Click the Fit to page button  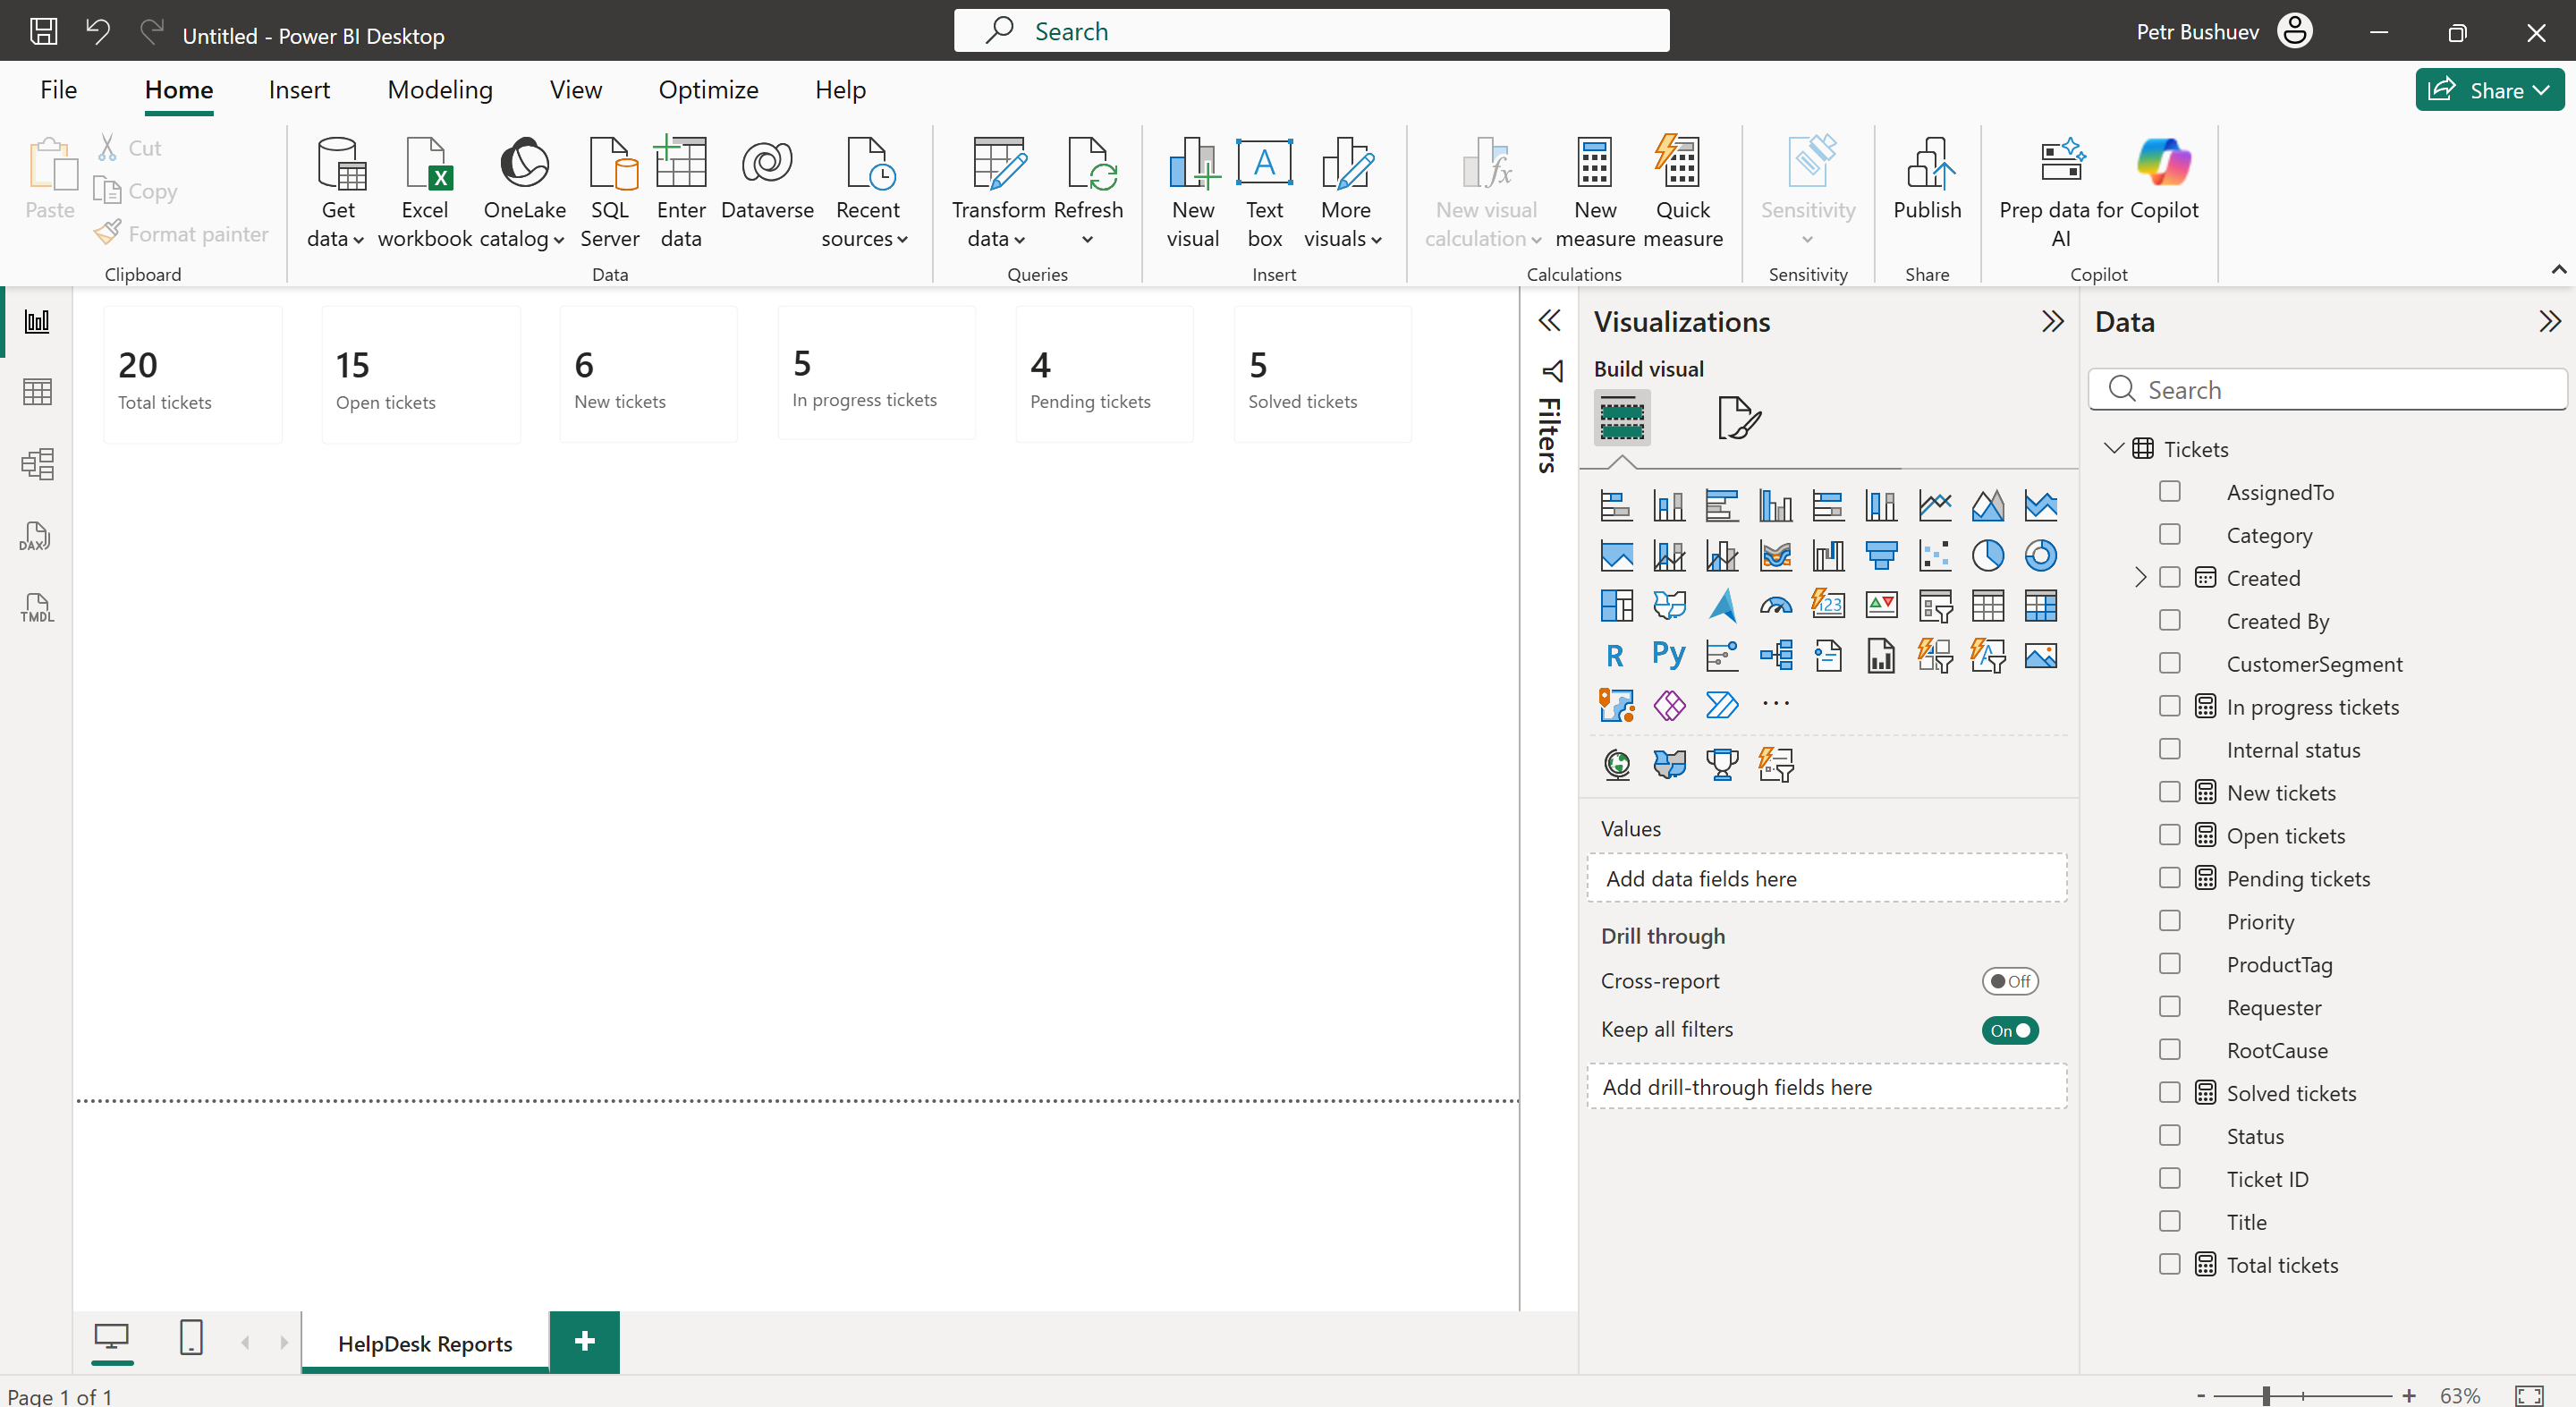2529,1395
